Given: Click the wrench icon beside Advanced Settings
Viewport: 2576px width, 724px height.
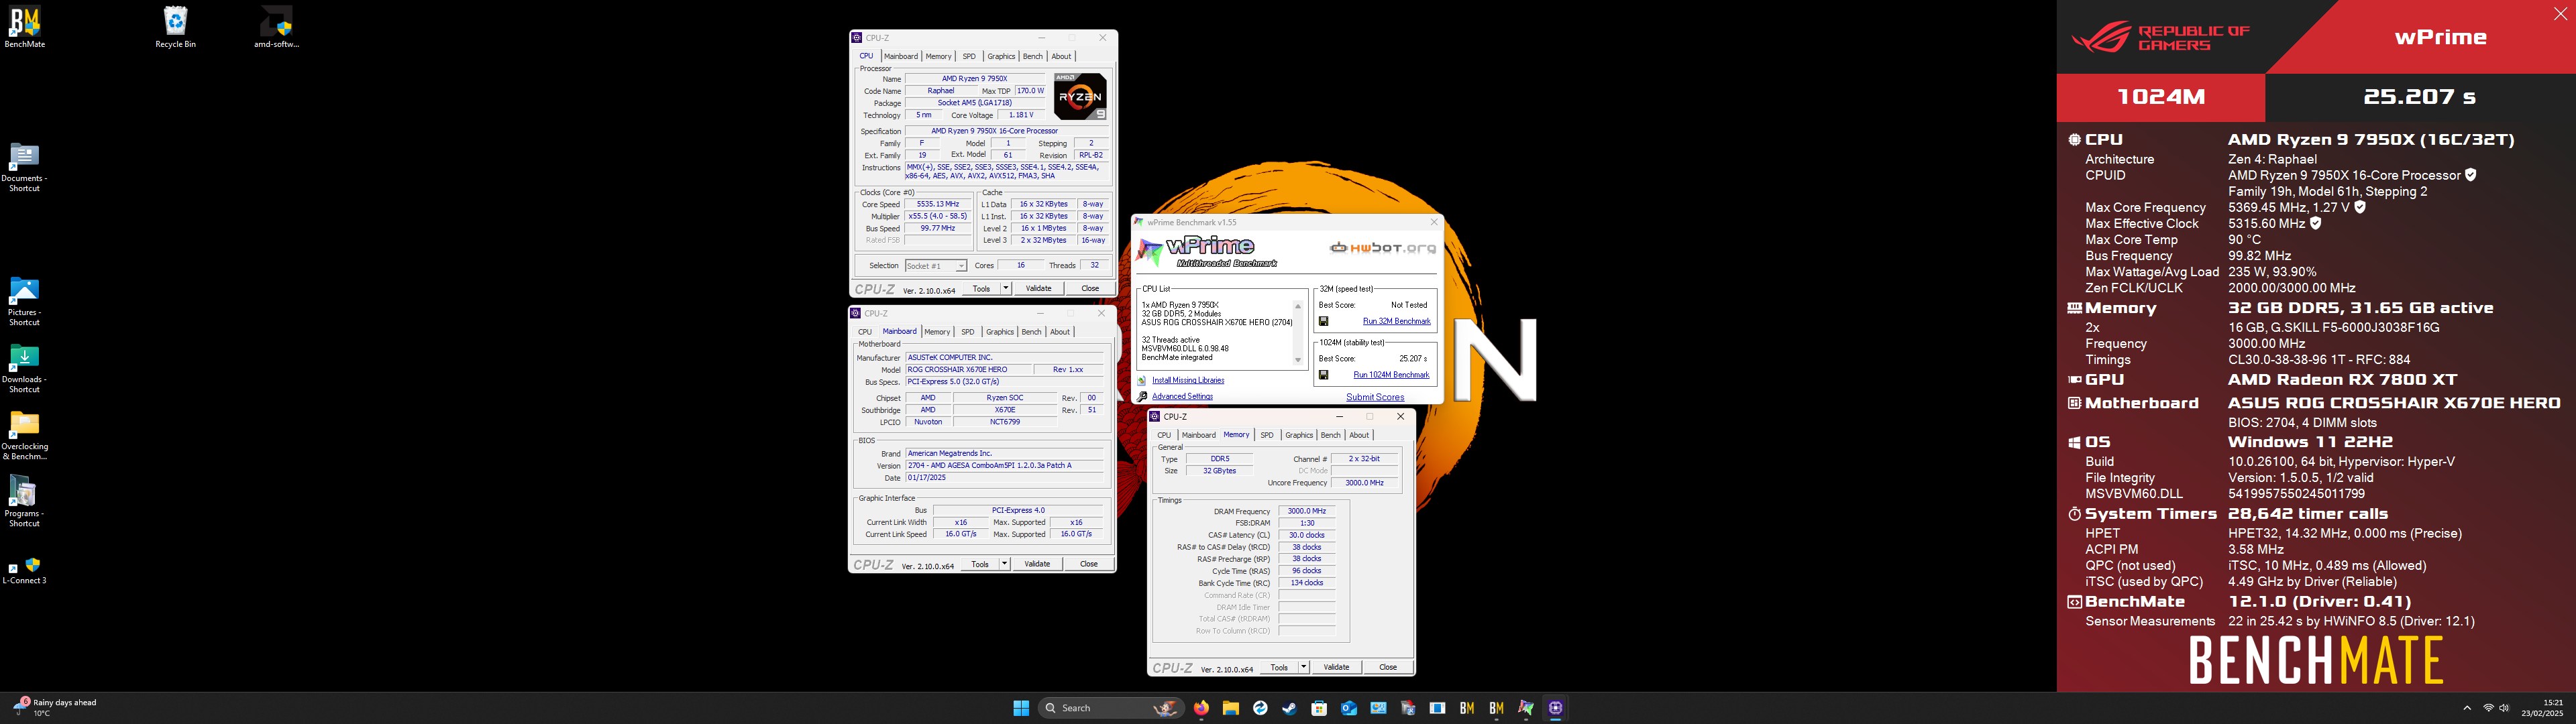Looking at the screenshot, I should click(x=1142, y=396).
